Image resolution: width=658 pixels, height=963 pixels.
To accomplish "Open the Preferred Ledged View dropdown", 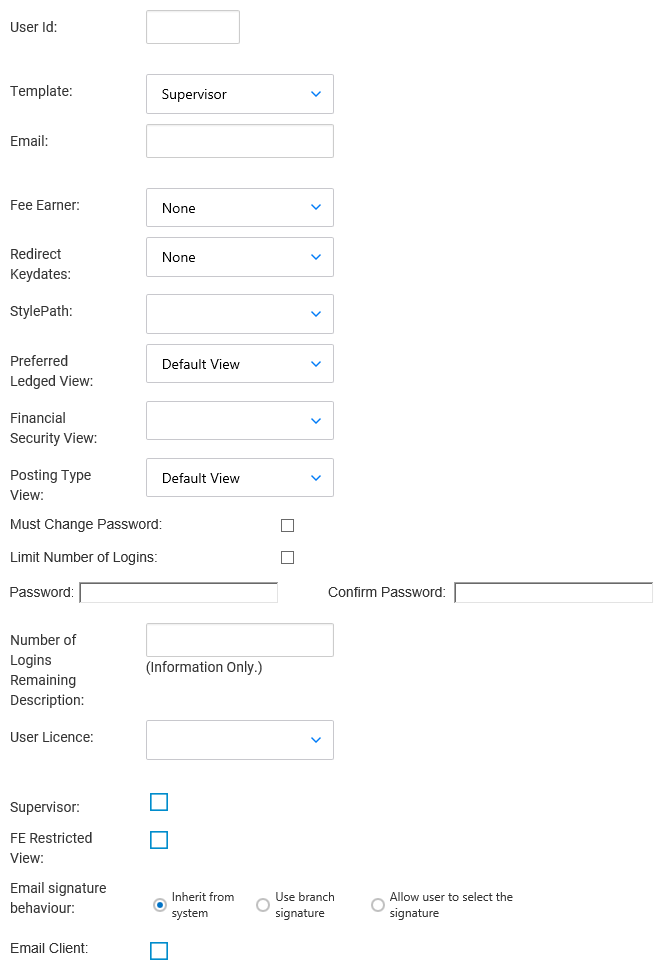I will click(x=240, y=364).
